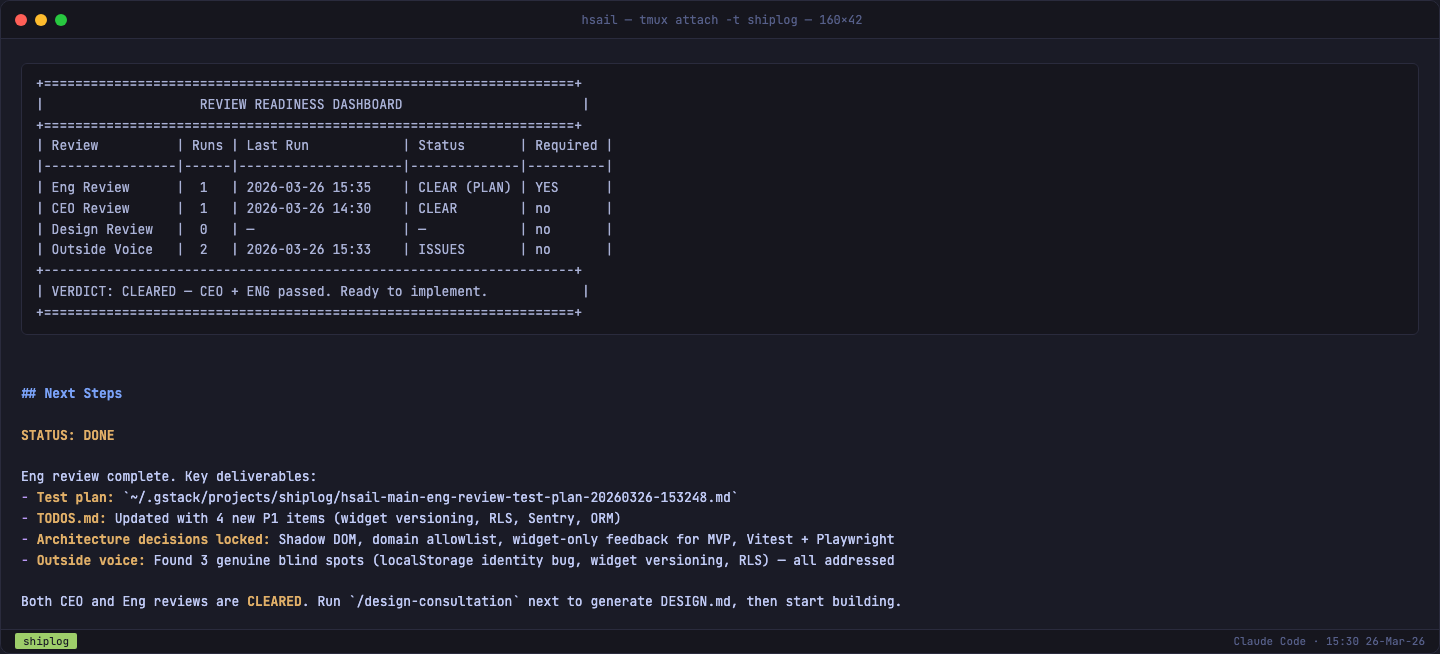1440x654 pixels.
Task: Click the '/design-consultation' command text
Action: (434, 602)
